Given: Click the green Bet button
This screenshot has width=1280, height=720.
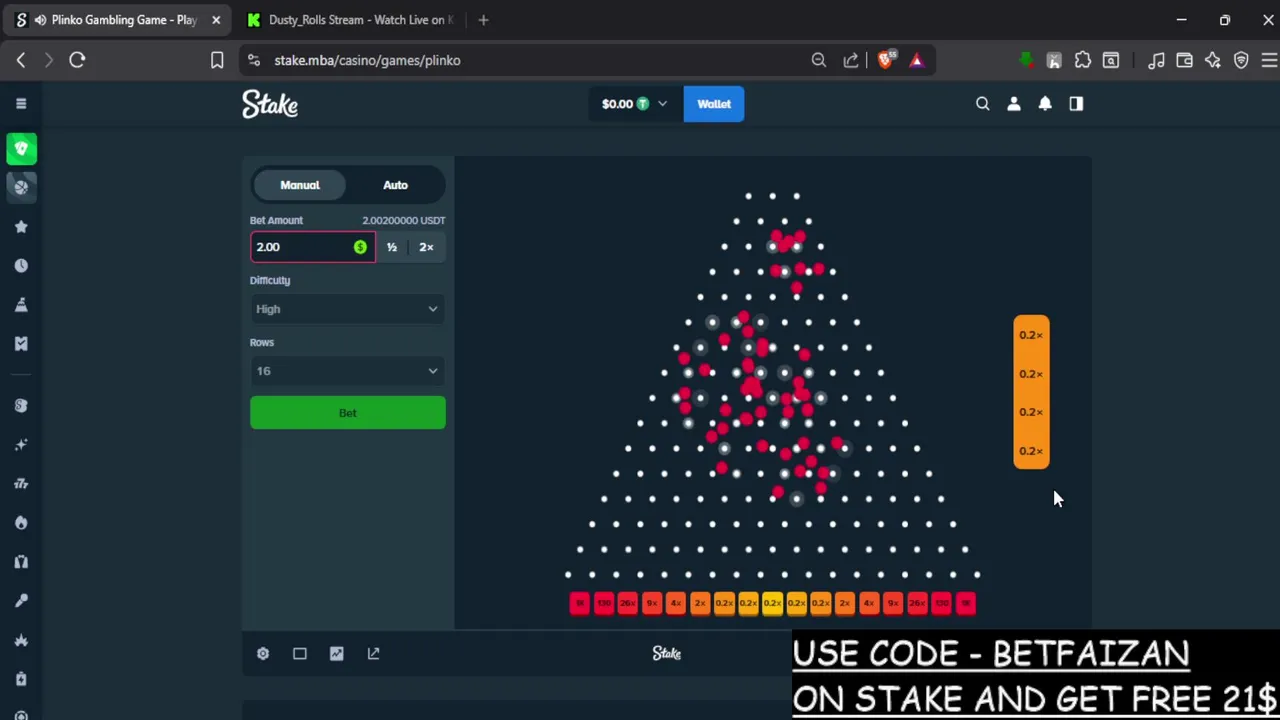Looking at the screenshot, I should tap(347, 413).
